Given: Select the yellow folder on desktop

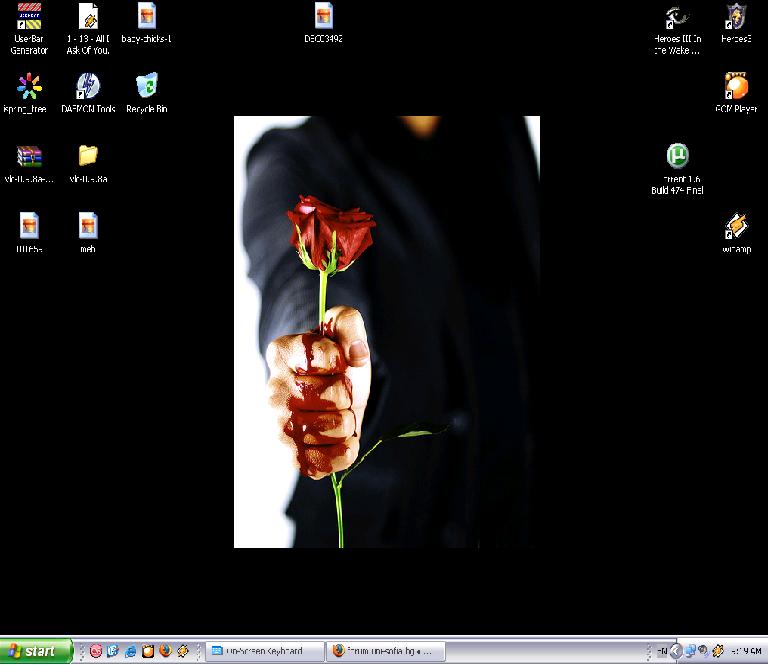Looking at the screenshot, I should (88, 157).
